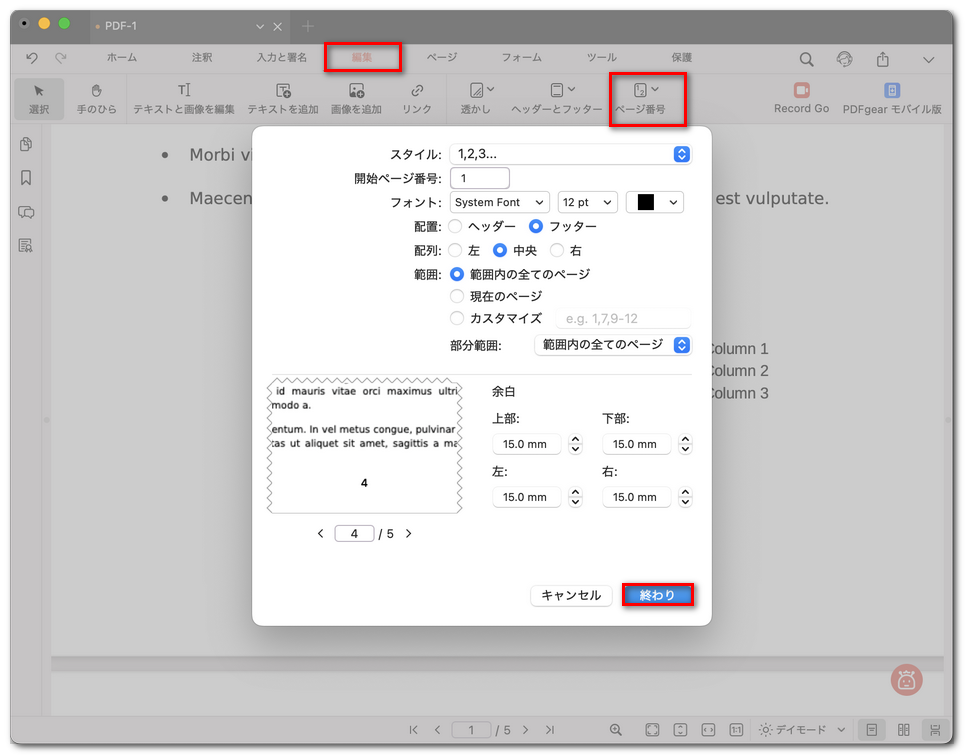Open the thumbnails panel in the sidebar
The width and height of the screenshot is (965, 755).
(x=26, y=145)
